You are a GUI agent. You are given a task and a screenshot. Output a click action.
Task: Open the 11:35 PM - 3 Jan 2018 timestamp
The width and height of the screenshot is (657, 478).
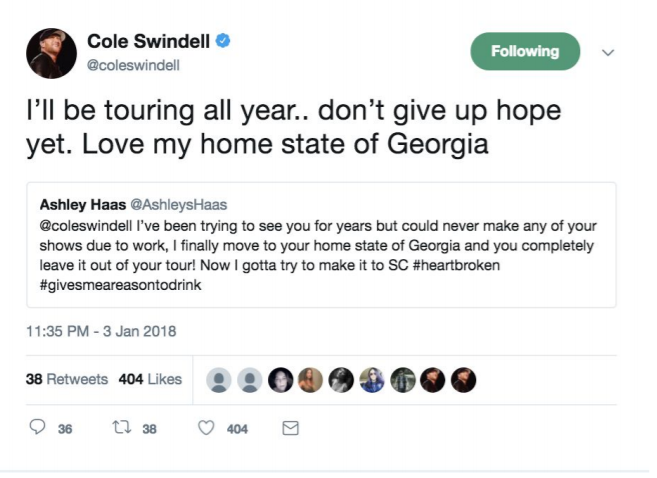(x=101, y=331)
